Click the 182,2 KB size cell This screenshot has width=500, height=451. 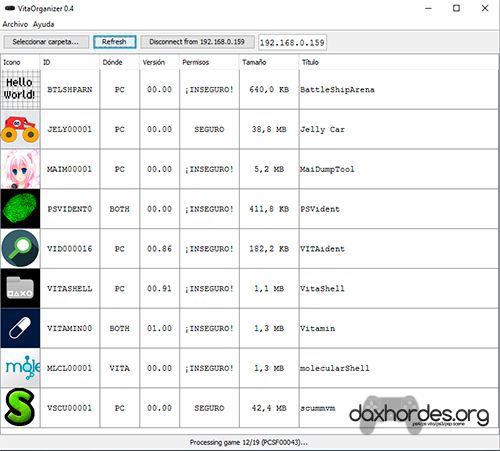tap(269, 249)
